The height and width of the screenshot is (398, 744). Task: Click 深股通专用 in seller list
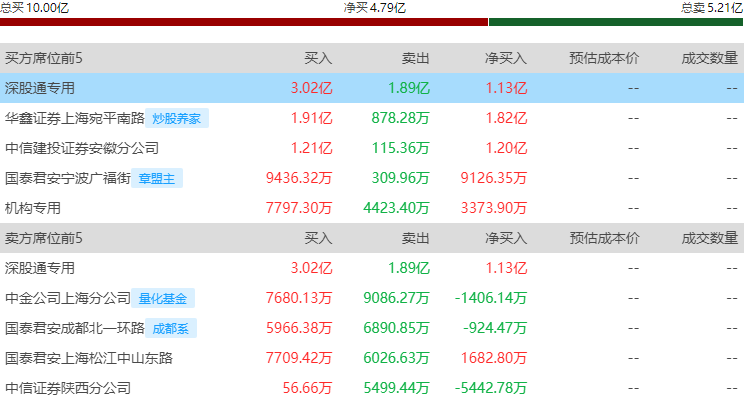(x=40, y=268)
